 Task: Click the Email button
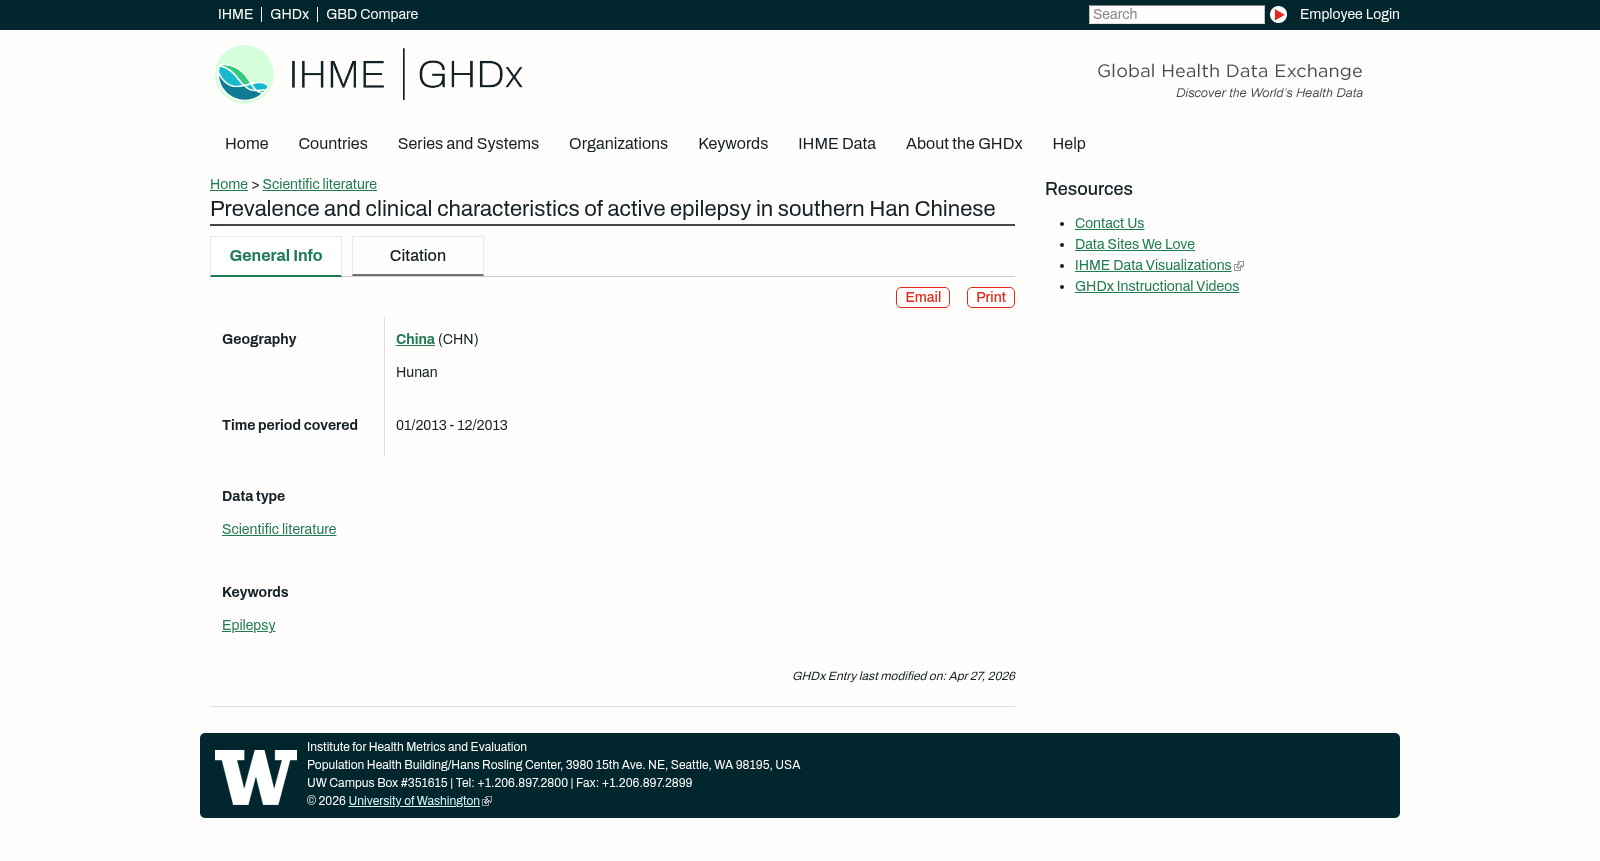923,298
